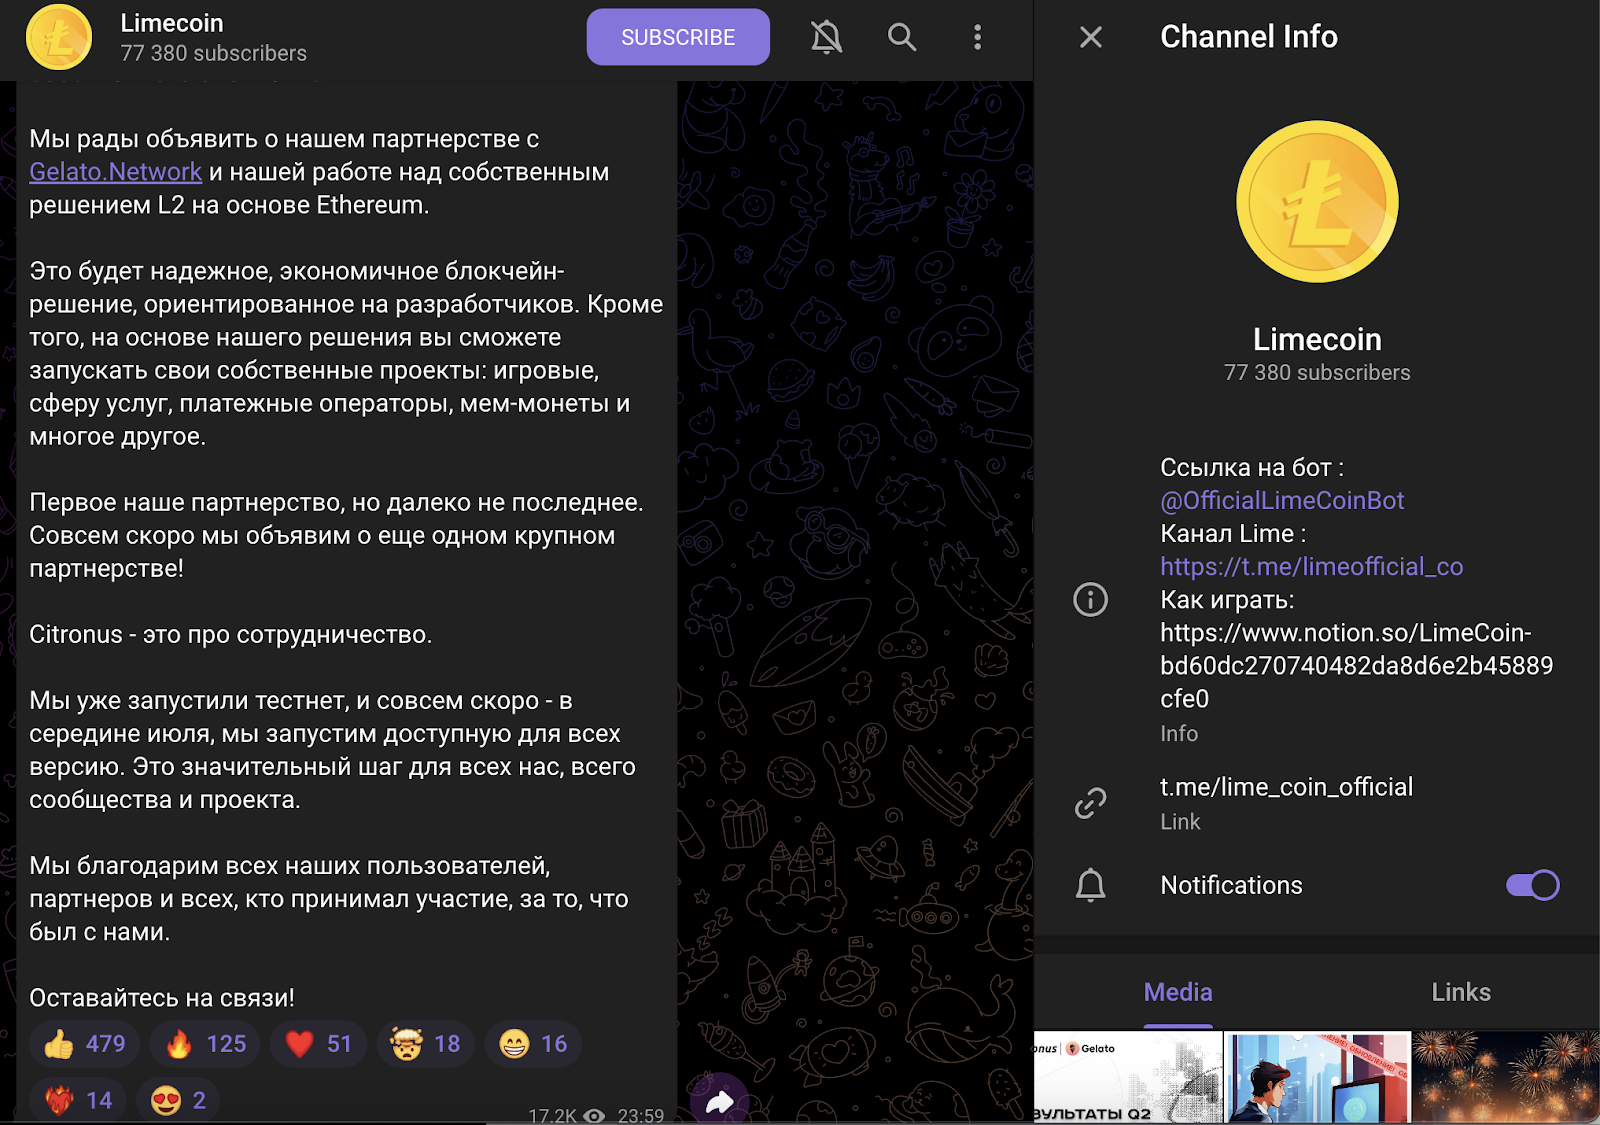Add grinning face reaction showing 16
The width and height of the screenshot is (1600, 1125).
(x=533, y=1044)
